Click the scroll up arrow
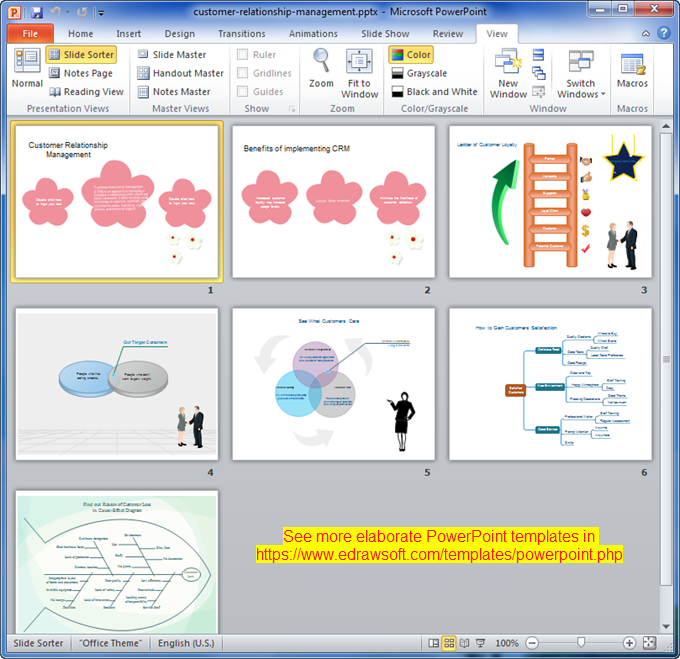The width and height of the screenshot is (680, 659). 666,126
